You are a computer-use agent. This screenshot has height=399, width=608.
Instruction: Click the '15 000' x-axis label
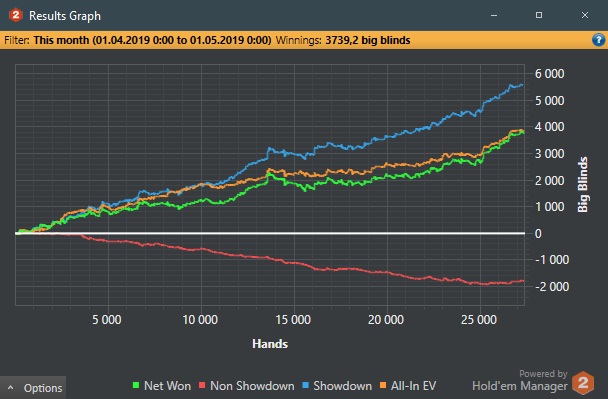click(293, 320)
